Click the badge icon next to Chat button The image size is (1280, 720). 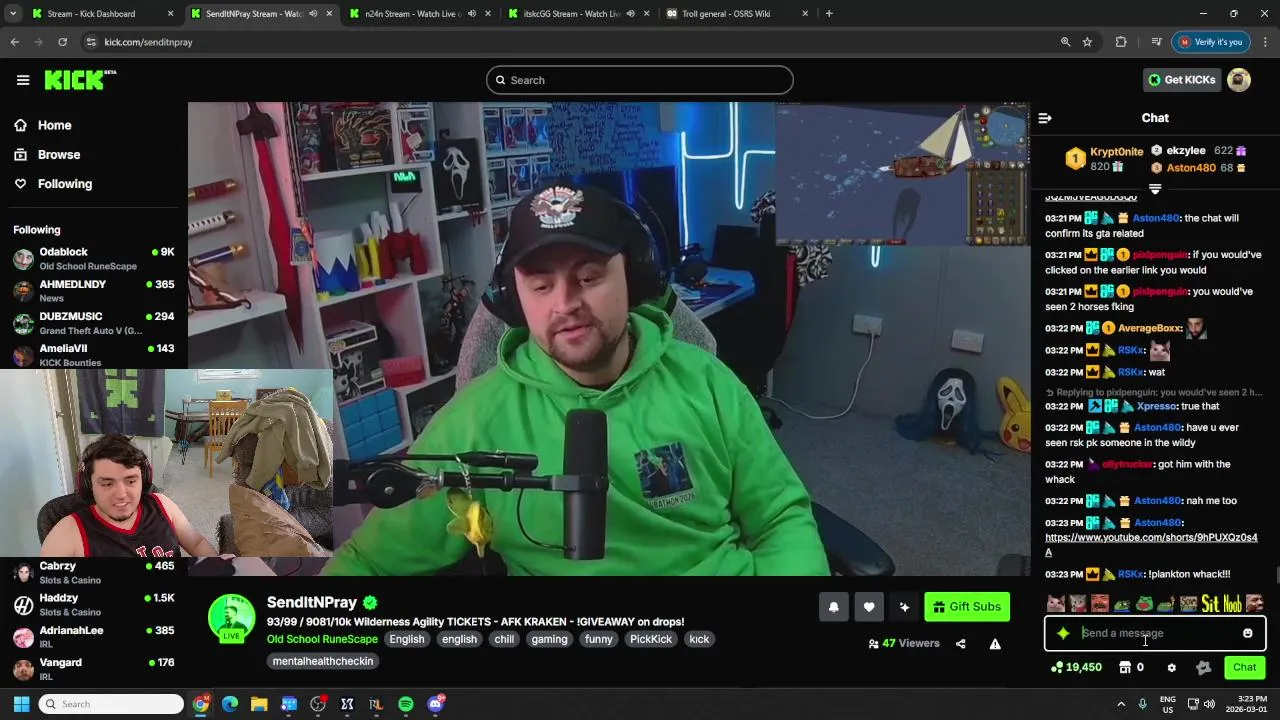pyautogui.click(x=1203, y=667)
